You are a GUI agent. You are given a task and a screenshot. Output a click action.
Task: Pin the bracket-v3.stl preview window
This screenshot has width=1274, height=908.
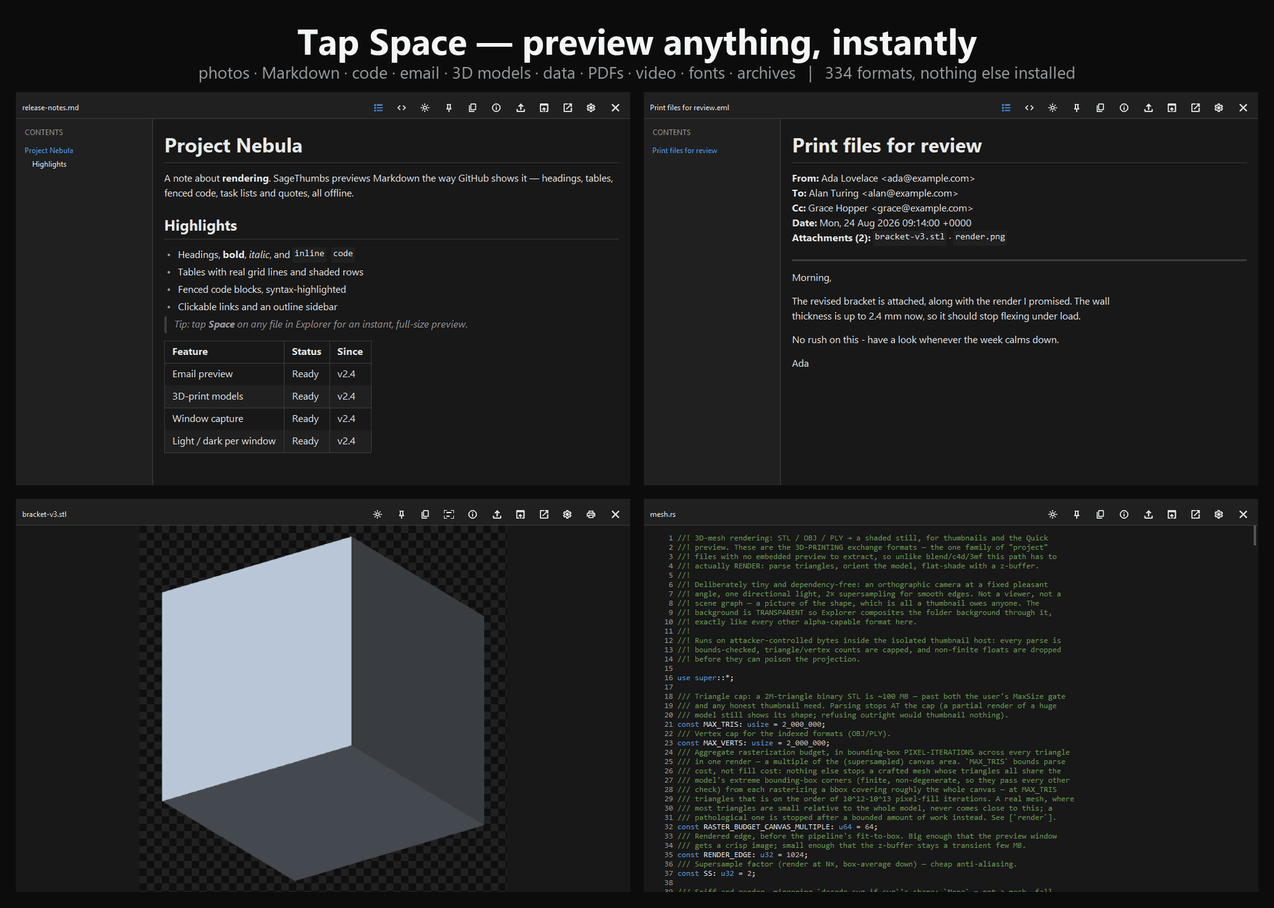click(401, 514)
